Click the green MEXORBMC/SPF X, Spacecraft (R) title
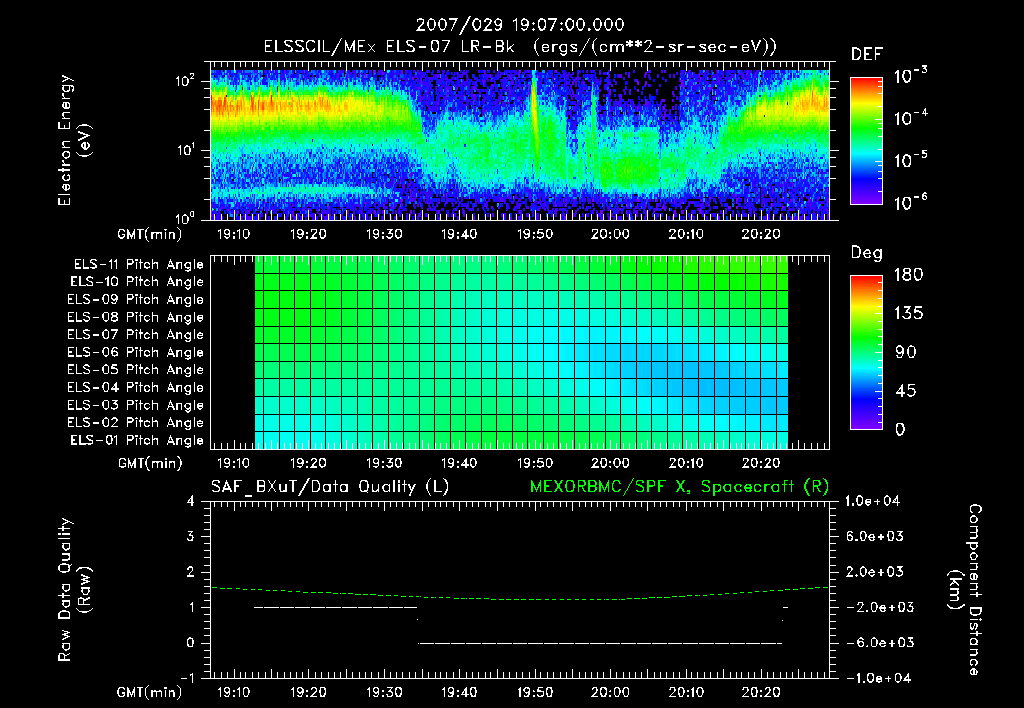 (x=679, y=487)
